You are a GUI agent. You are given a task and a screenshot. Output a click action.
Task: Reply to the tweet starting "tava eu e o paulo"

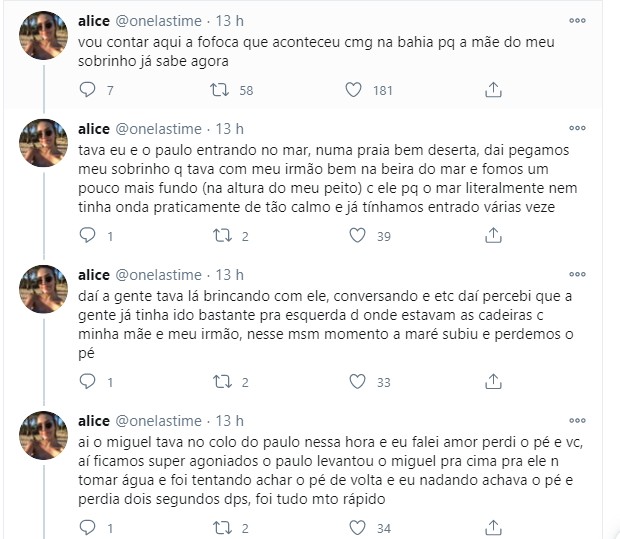pos(87,236)
